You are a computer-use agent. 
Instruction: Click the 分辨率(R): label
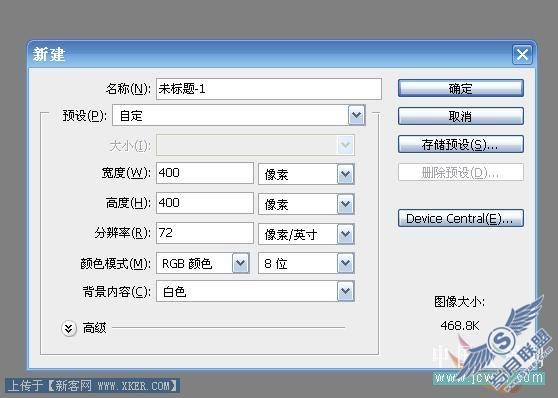click(123, 233)
